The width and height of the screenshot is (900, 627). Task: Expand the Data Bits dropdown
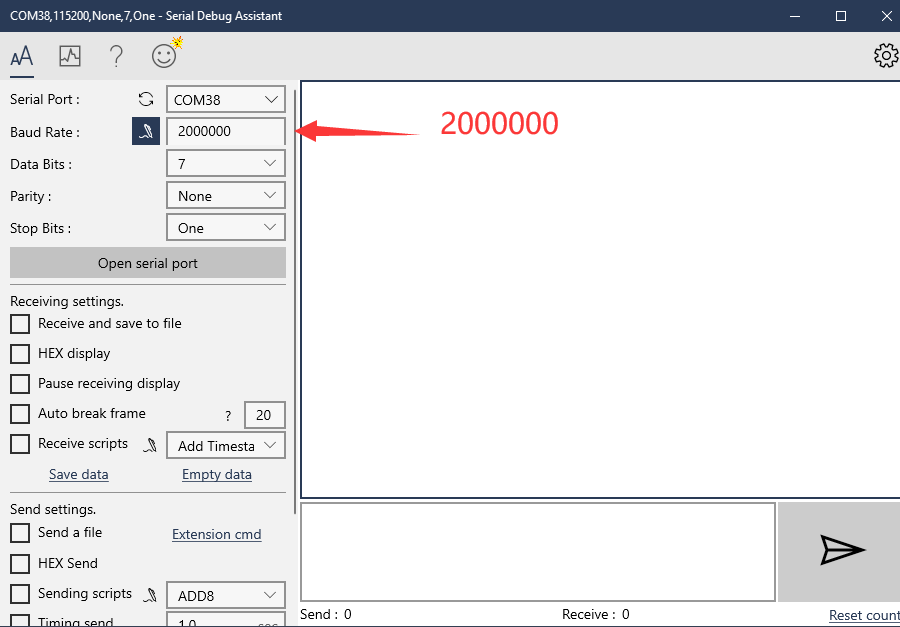pos(226,164)
